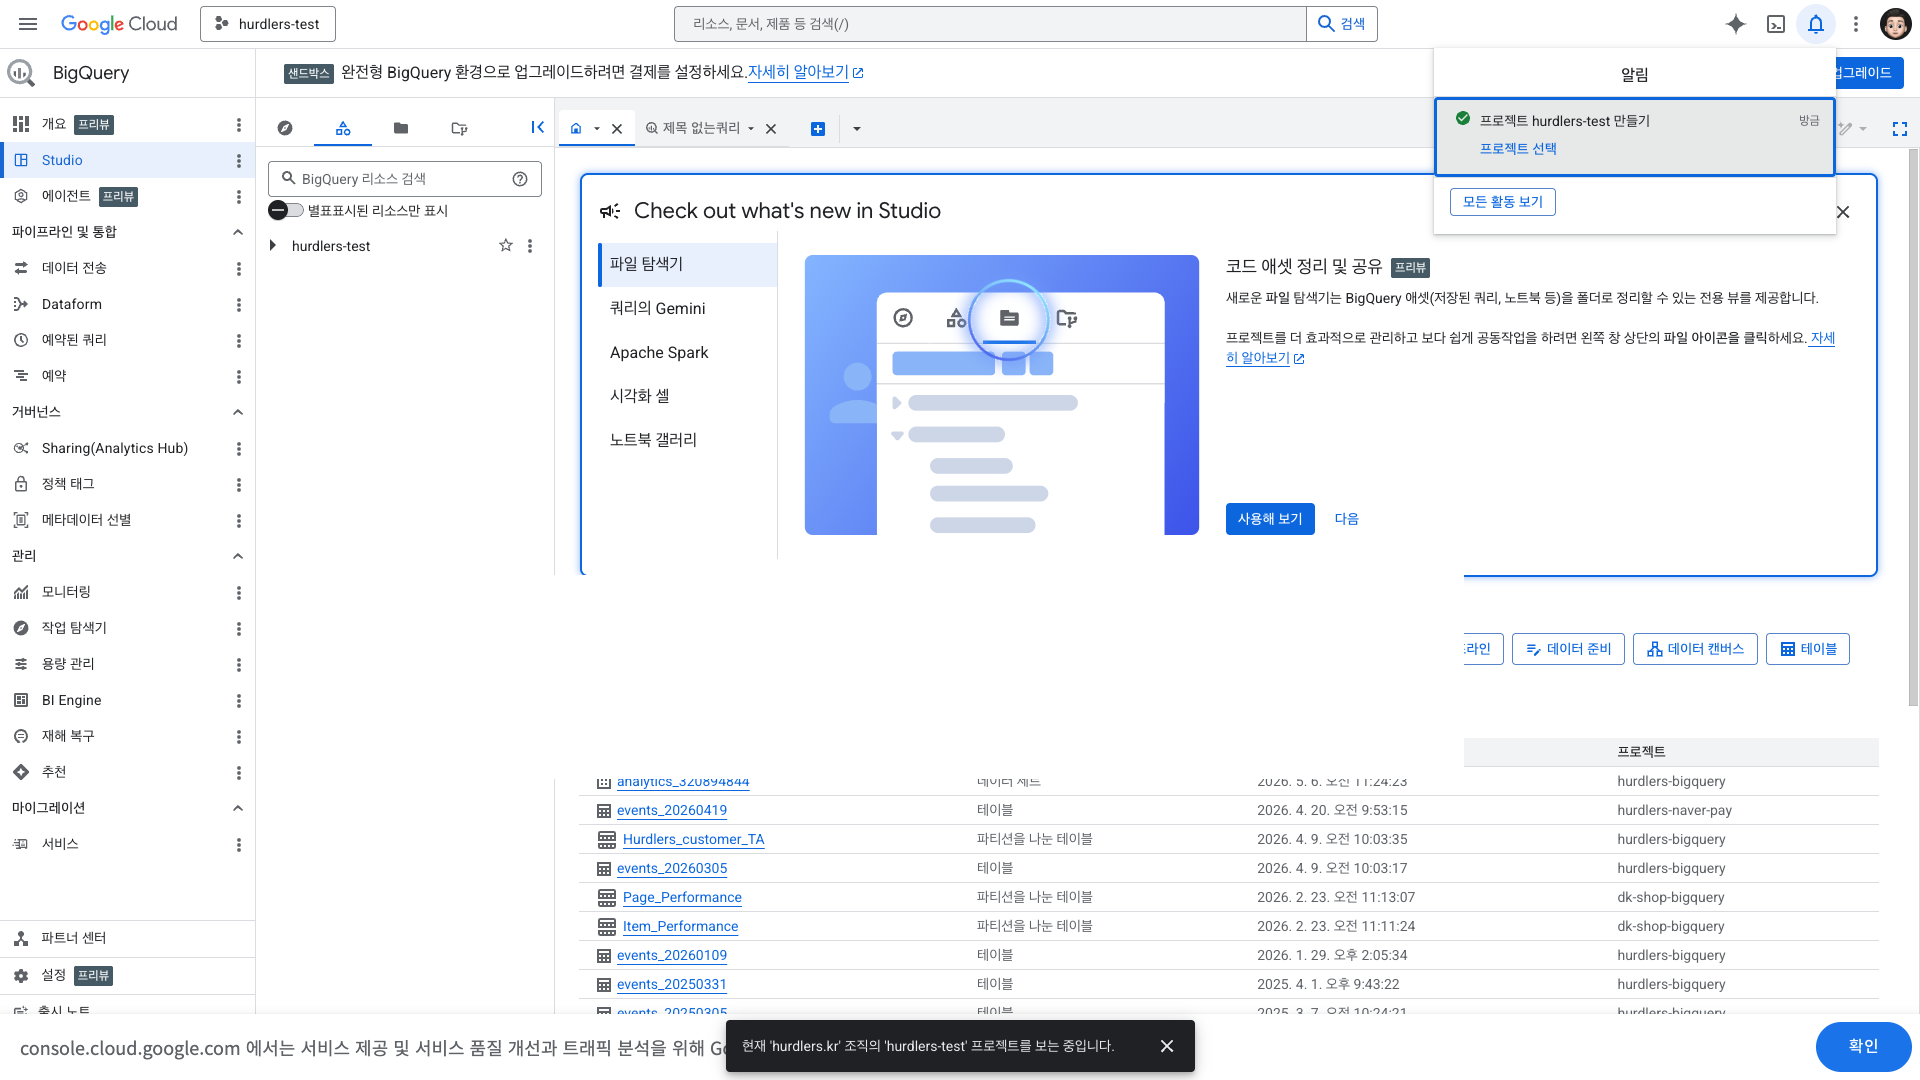This screenshot has height=1080, width=1920.
Task: Open options for Dataform sidebar item
Action: (x=239, y=305)
